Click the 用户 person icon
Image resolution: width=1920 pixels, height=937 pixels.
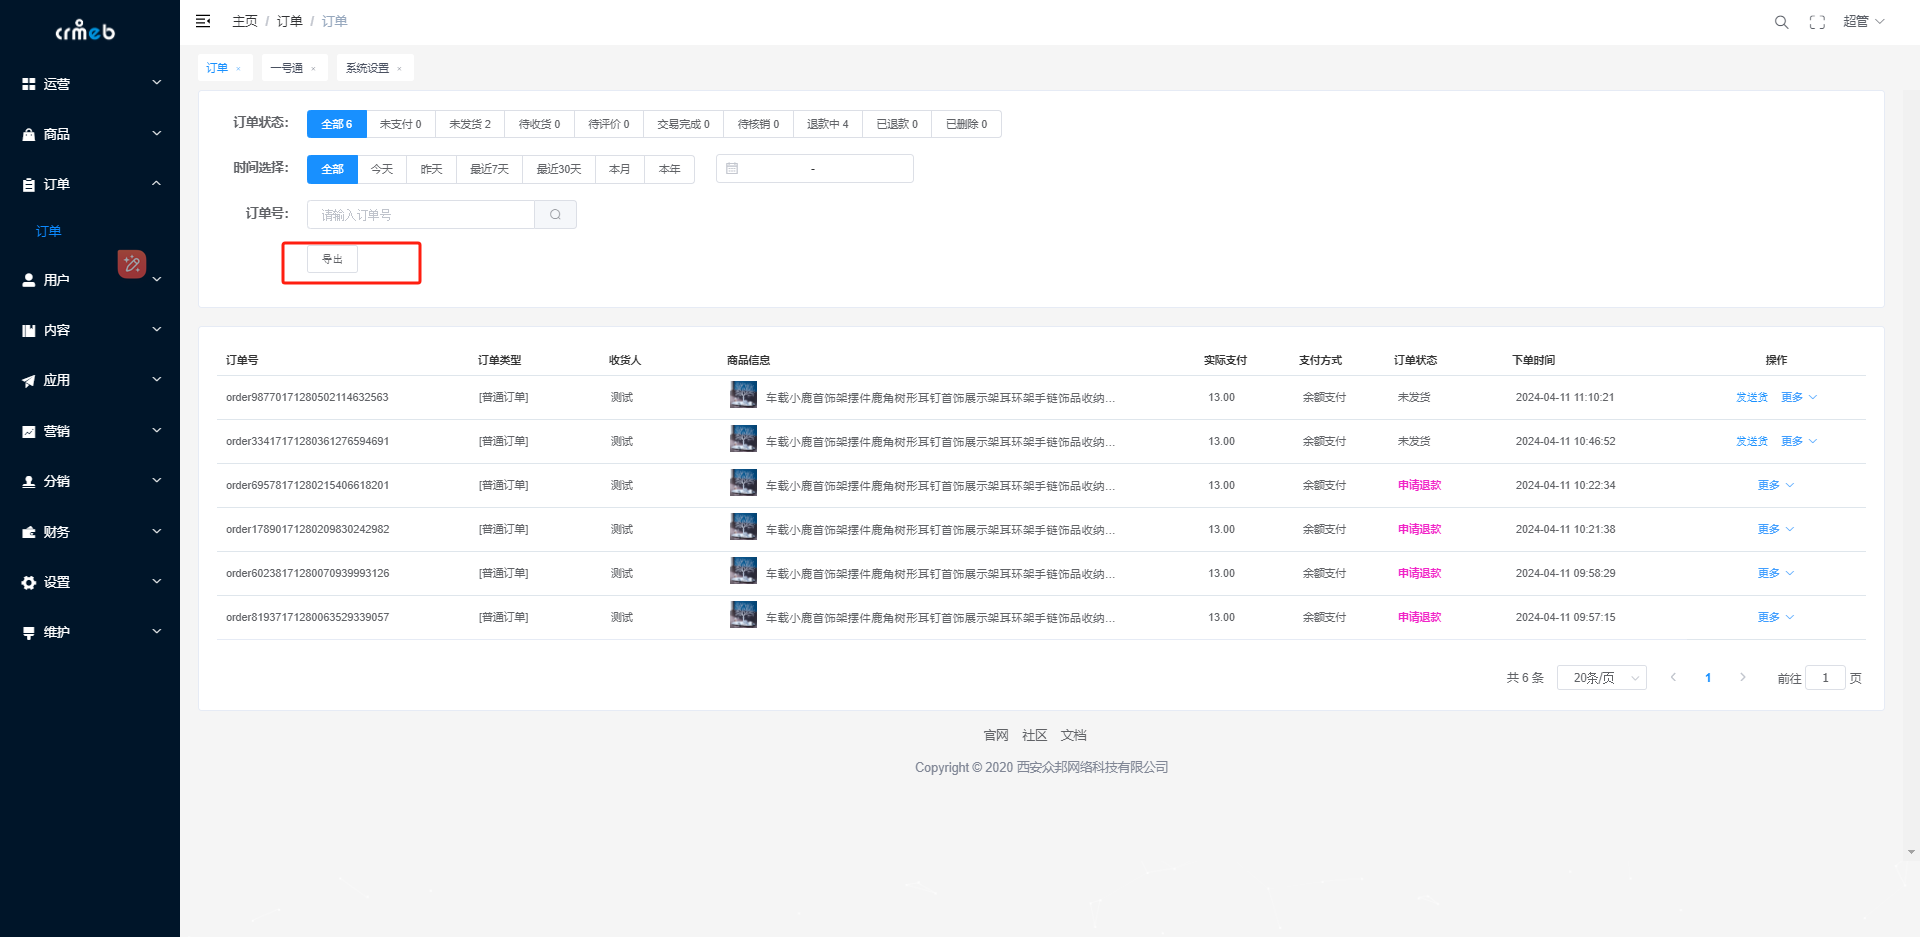29,280
